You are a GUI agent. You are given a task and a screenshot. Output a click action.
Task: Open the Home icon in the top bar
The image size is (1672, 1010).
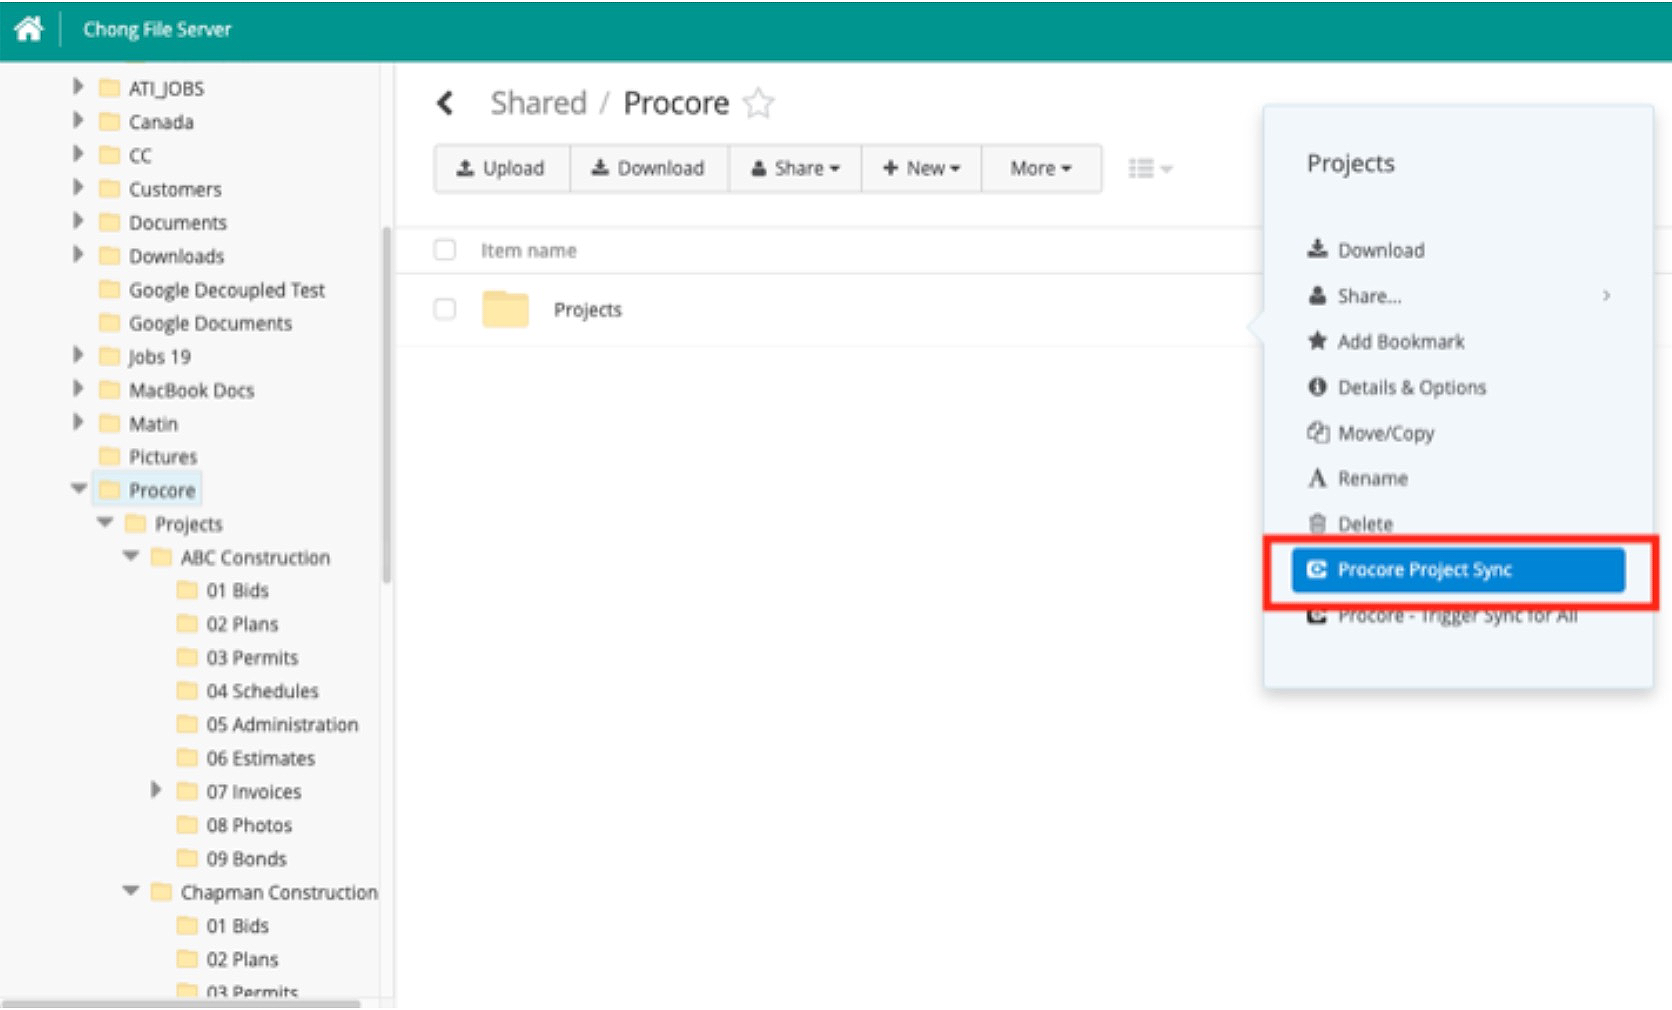point(30,27)
